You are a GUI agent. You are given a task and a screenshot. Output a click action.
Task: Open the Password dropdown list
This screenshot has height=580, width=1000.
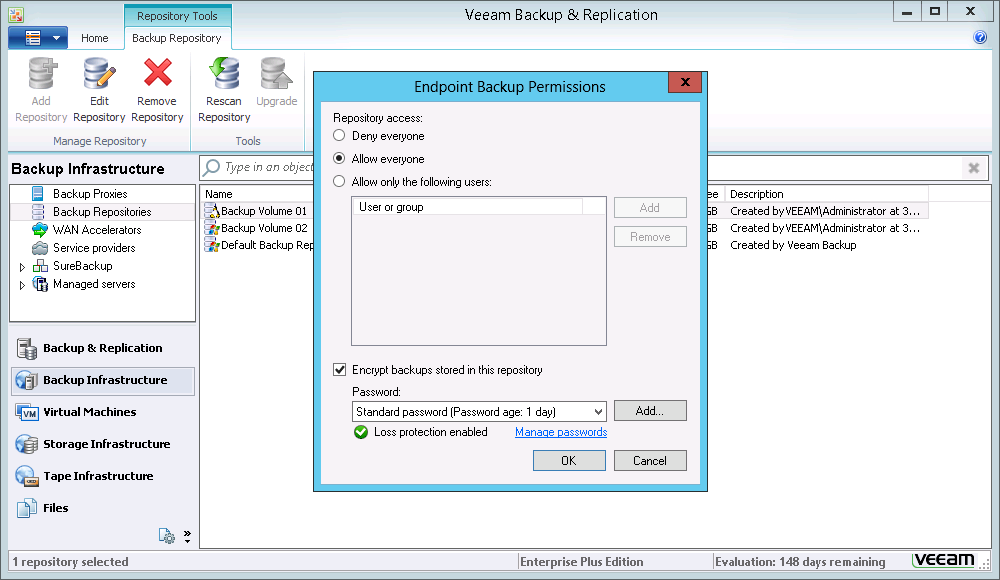(x=598, y=412)
